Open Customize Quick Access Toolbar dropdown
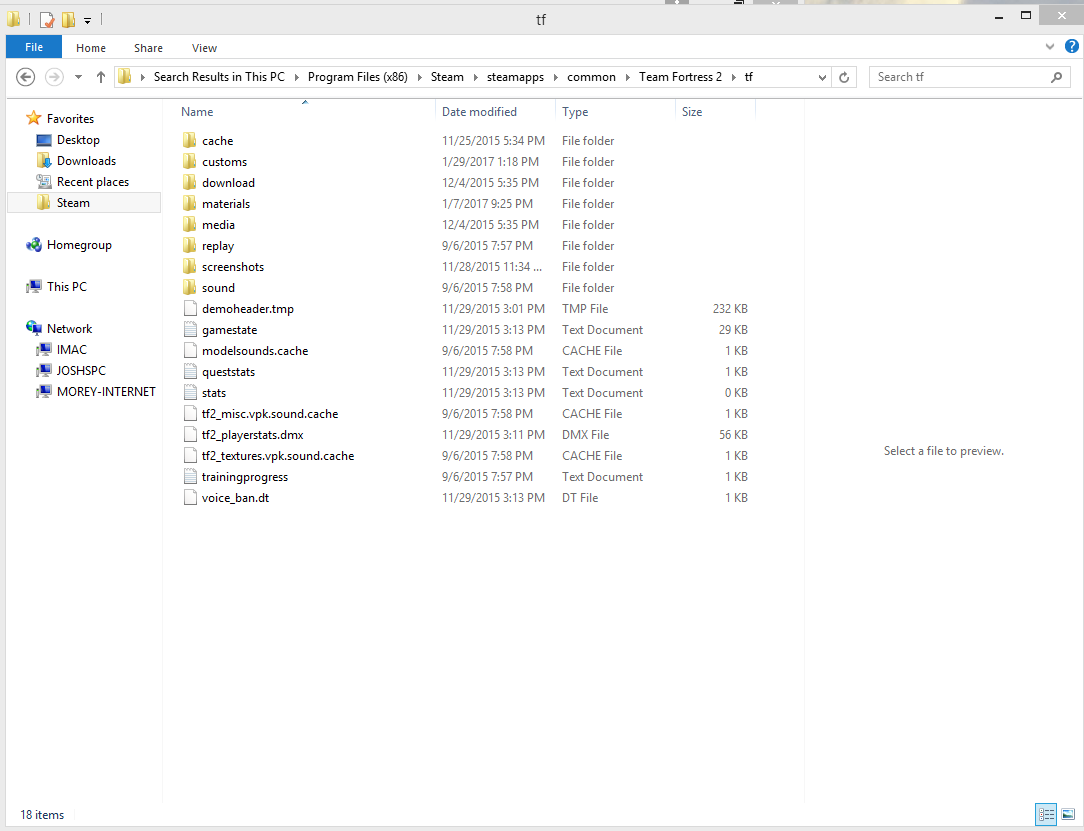This screenshot has width=1084, height=831. (88, 21)
